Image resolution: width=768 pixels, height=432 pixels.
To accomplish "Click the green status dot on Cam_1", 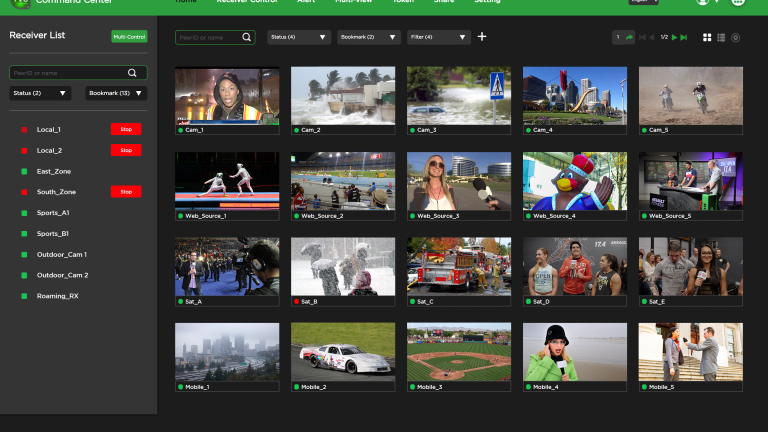I will (x=181, y=130).
